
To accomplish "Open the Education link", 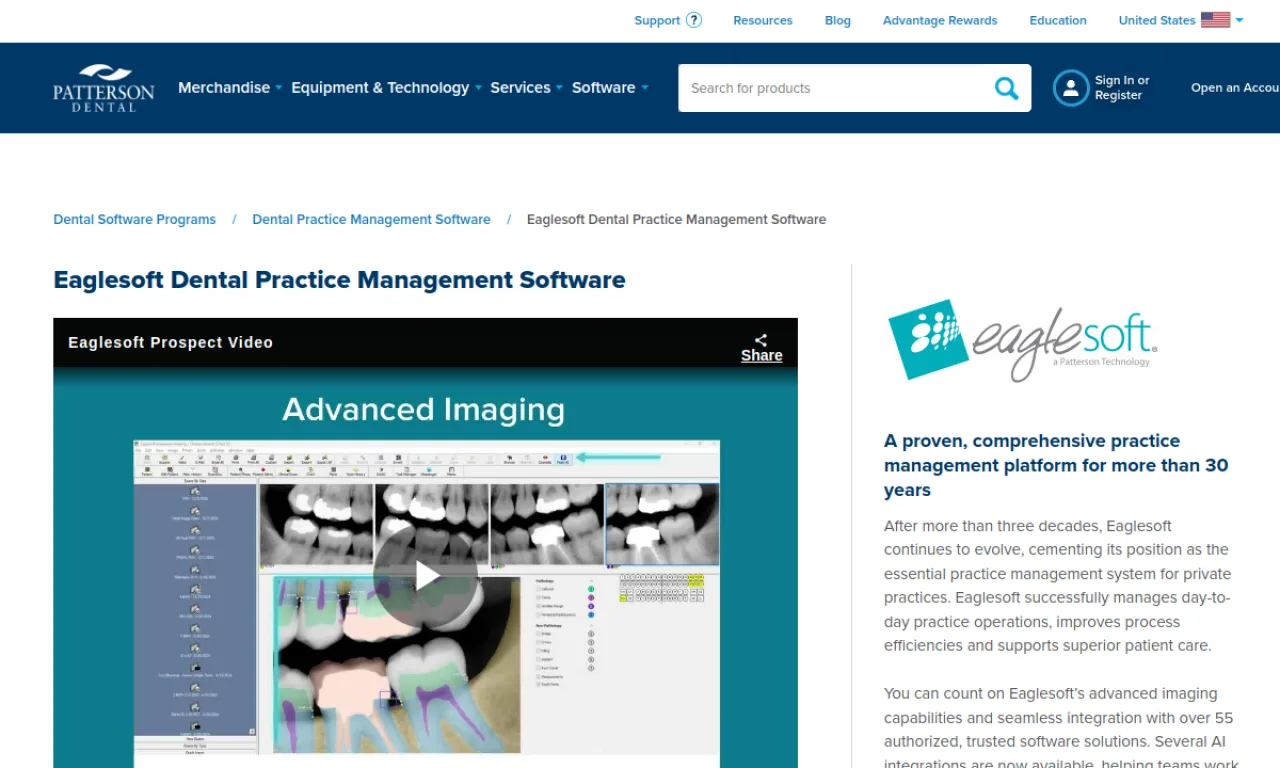I will click(x=1058, y=20).
